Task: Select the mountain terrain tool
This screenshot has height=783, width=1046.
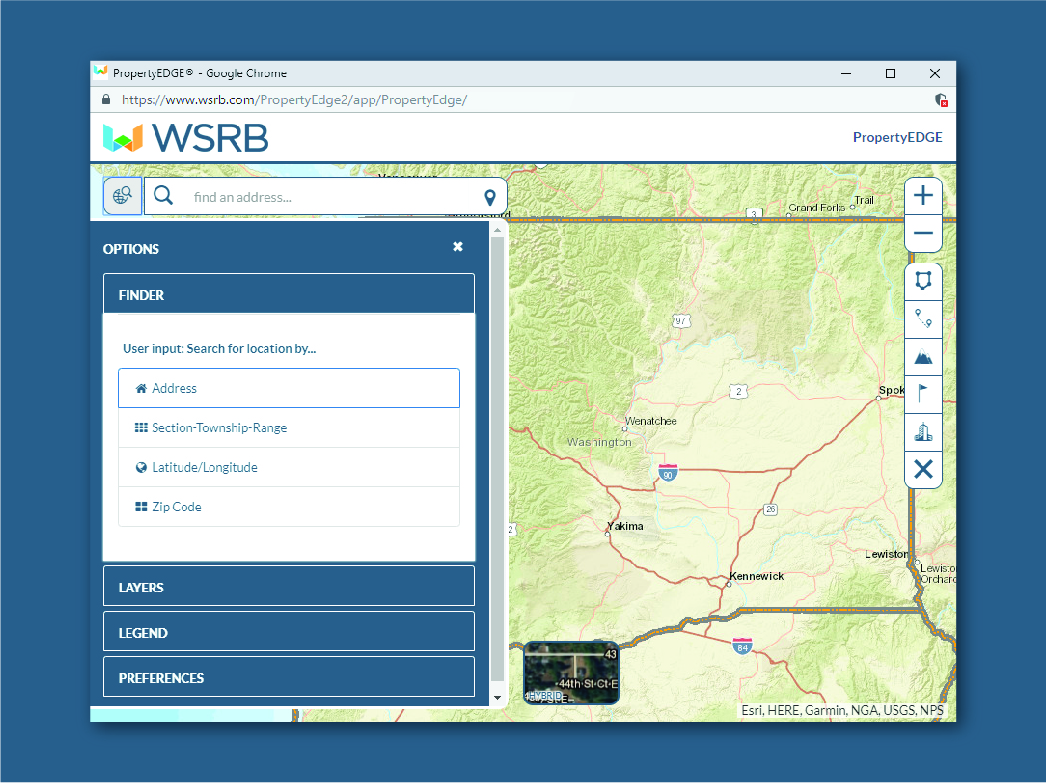Action: (923, 357)
